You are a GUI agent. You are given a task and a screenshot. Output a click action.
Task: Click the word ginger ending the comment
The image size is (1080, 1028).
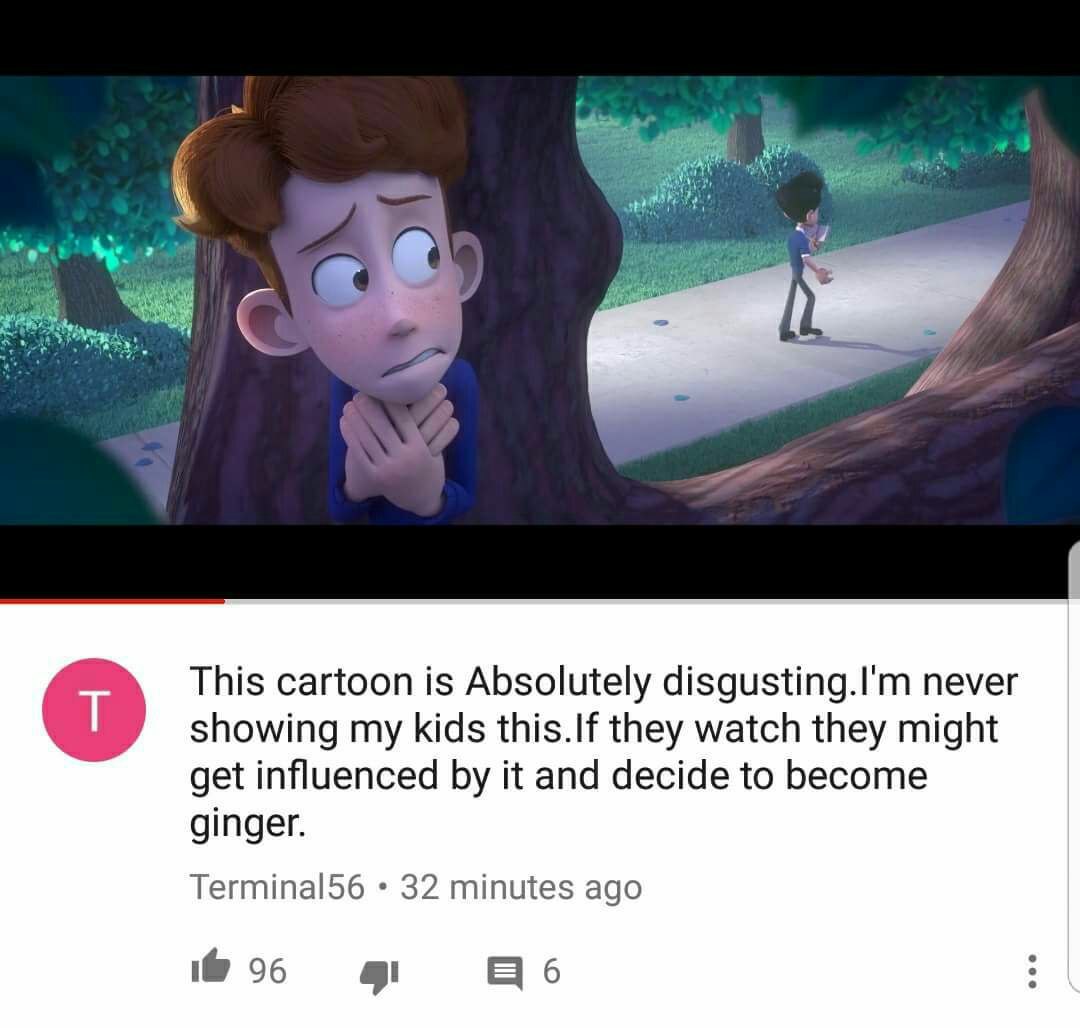click(247, 824)
